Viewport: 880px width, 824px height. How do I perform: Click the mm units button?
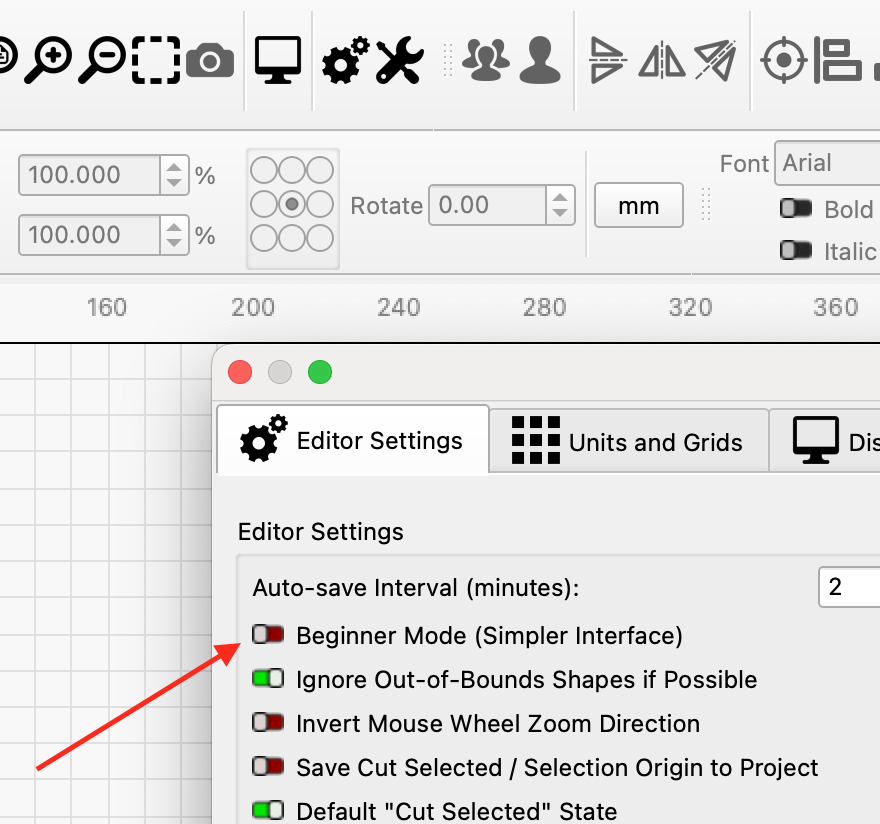pos(639,205)
